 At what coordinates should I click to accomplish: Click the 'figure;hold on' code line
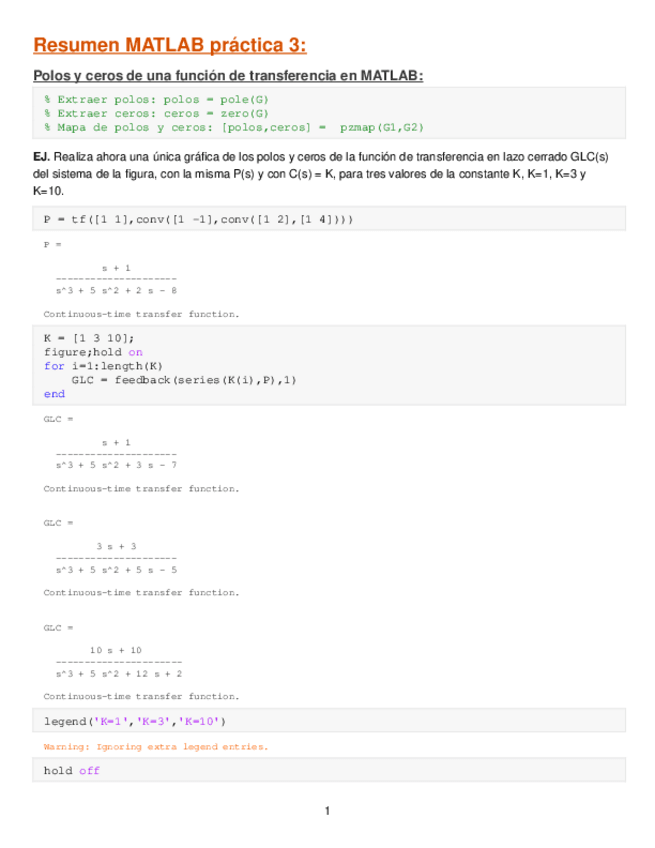point(93,353)
